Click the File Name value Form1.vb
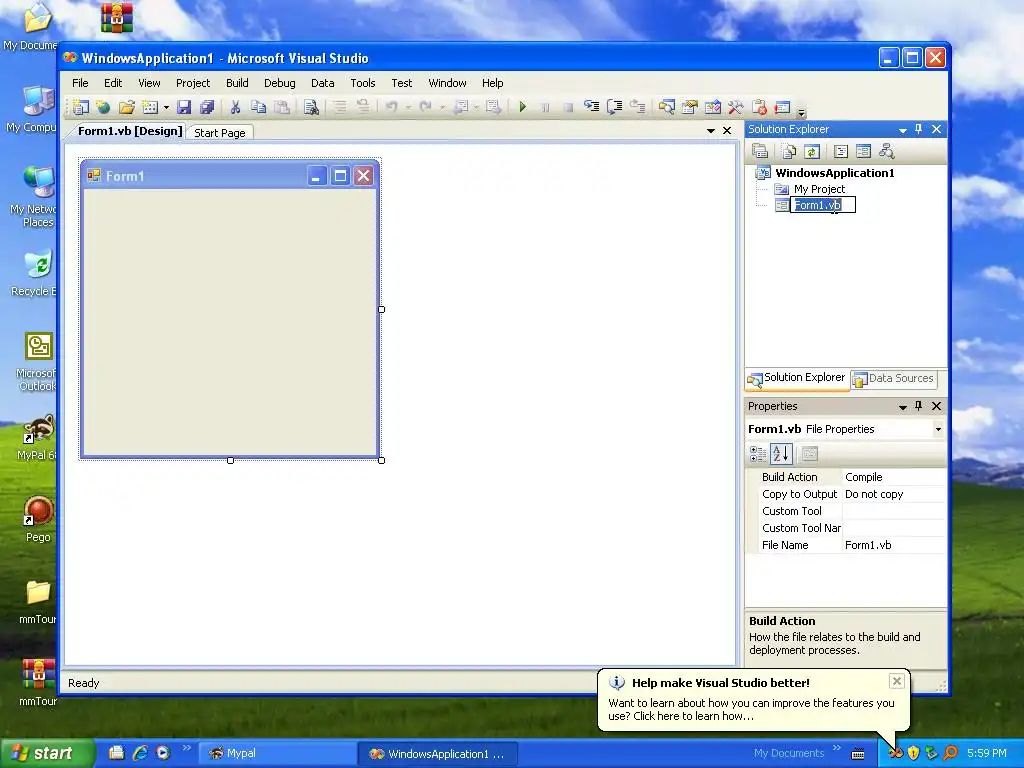 click(868, 545)
